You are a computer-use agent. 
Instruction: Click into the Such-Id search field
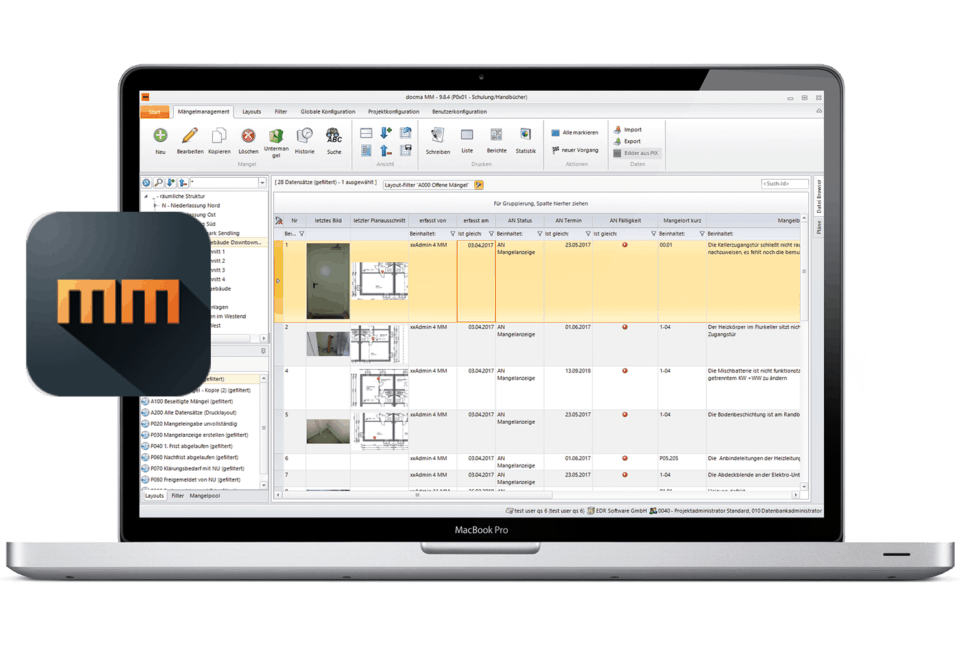(784, 184)
